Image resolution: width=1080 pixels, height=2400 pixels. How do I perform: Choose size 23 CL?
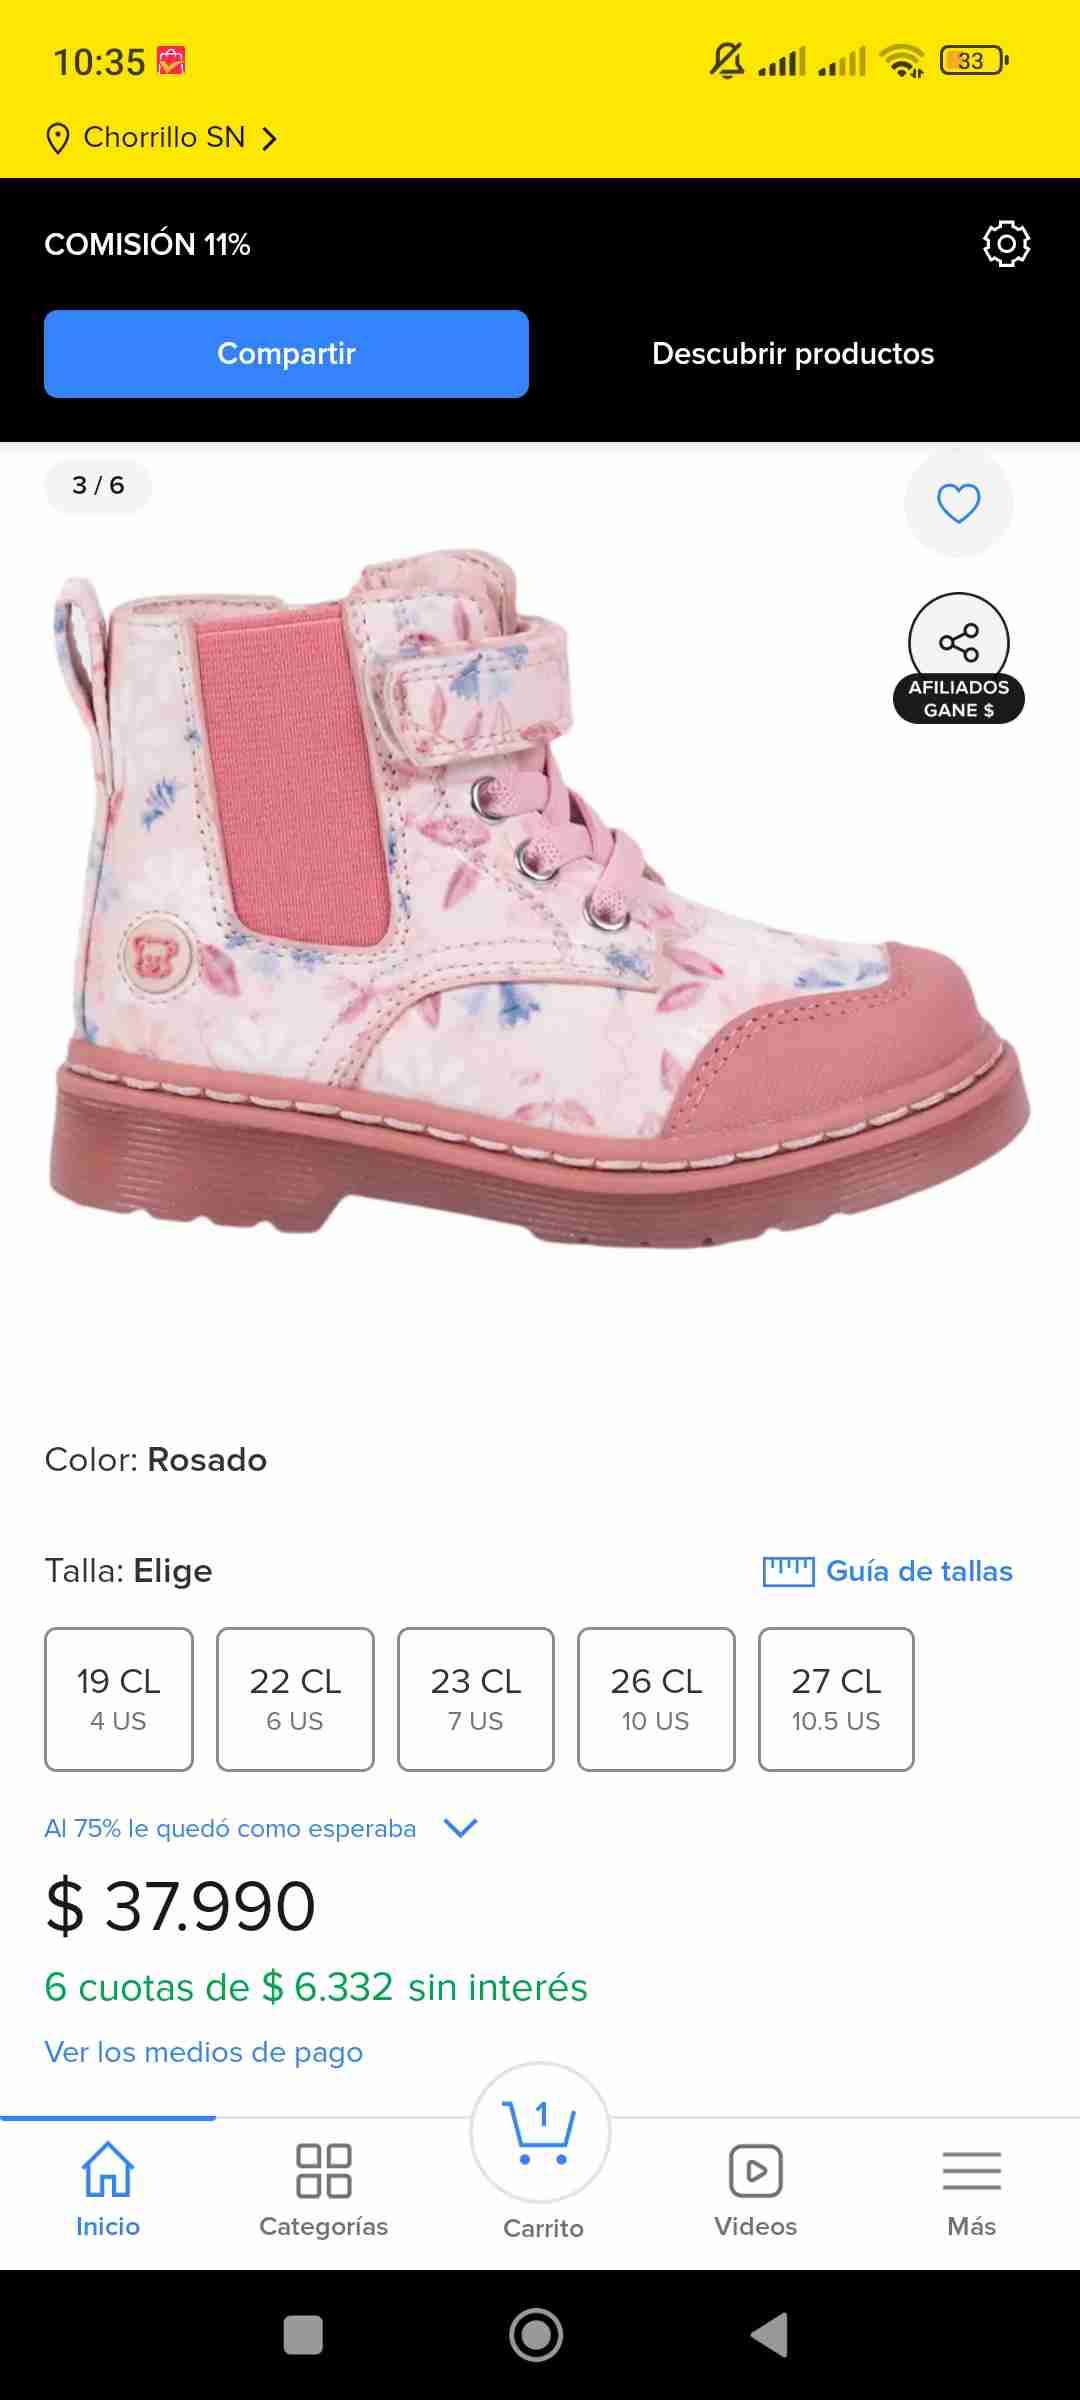(476, 1698)
